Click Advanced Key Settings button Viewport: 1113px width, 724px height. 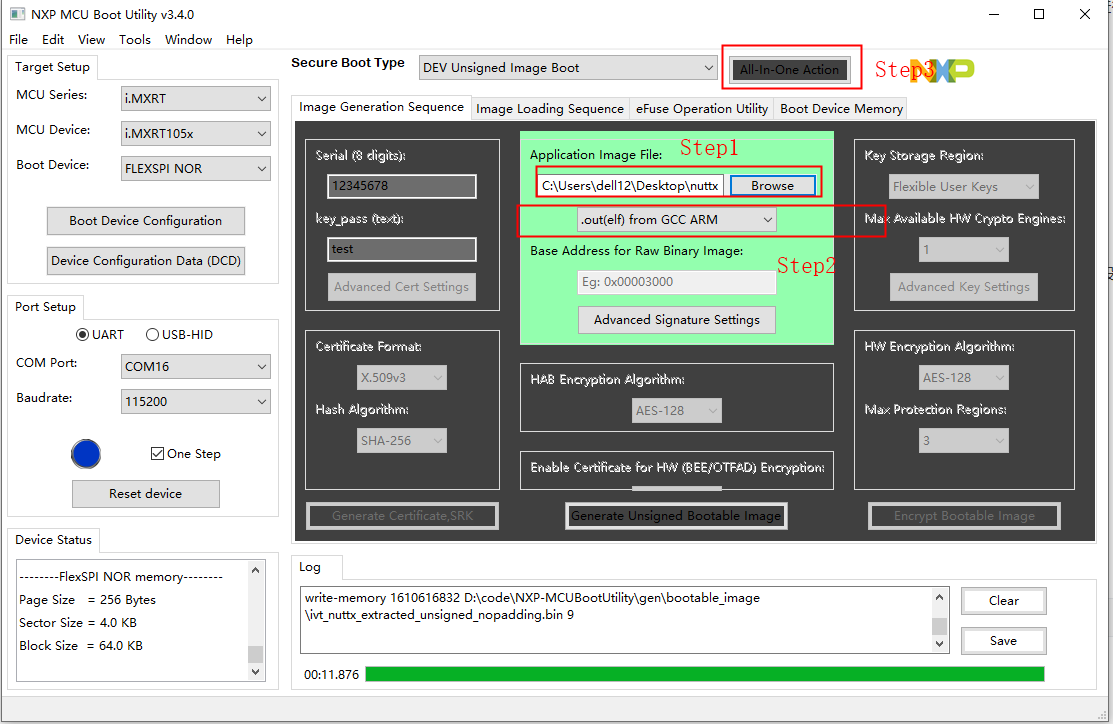(963, 287)
